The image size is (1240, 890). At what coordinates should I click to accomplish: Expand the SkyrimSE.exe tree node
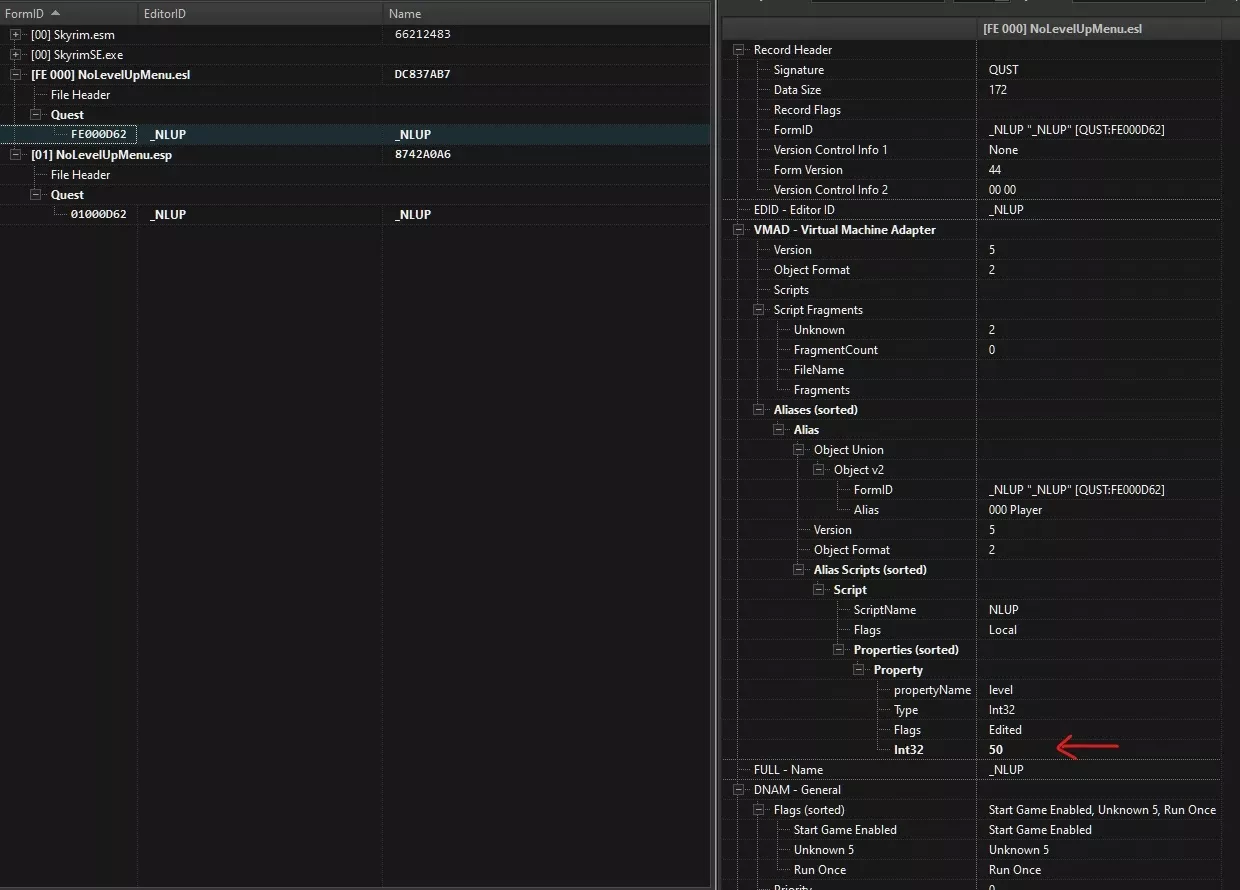[15, 55]
